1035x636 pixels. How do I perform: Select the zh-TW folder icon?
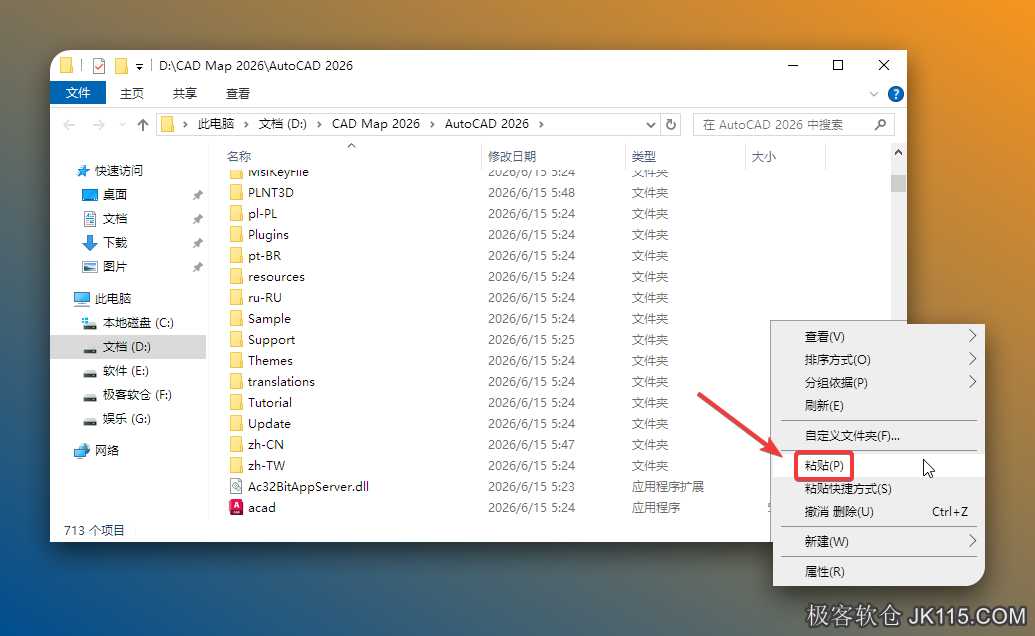coord(236,466)
